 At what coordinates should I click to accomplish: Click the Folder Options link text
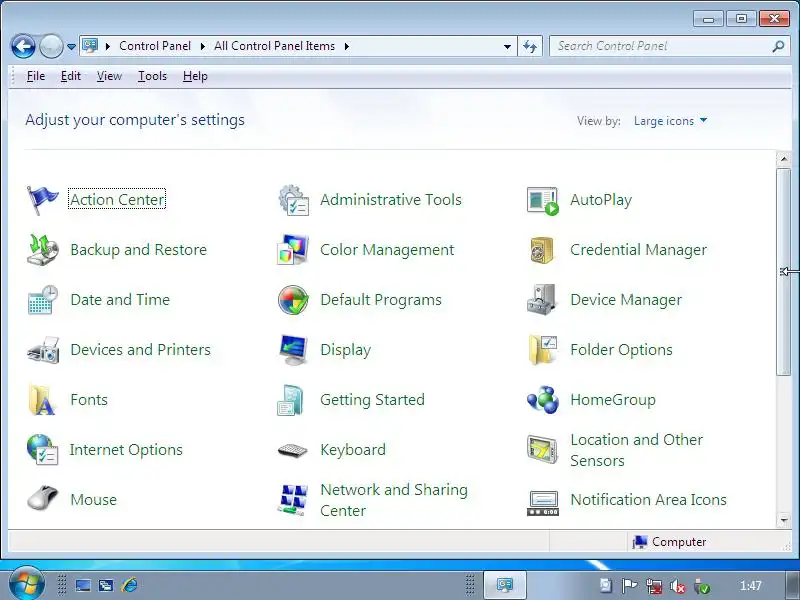pyautogui.click(x=621, y=349)
